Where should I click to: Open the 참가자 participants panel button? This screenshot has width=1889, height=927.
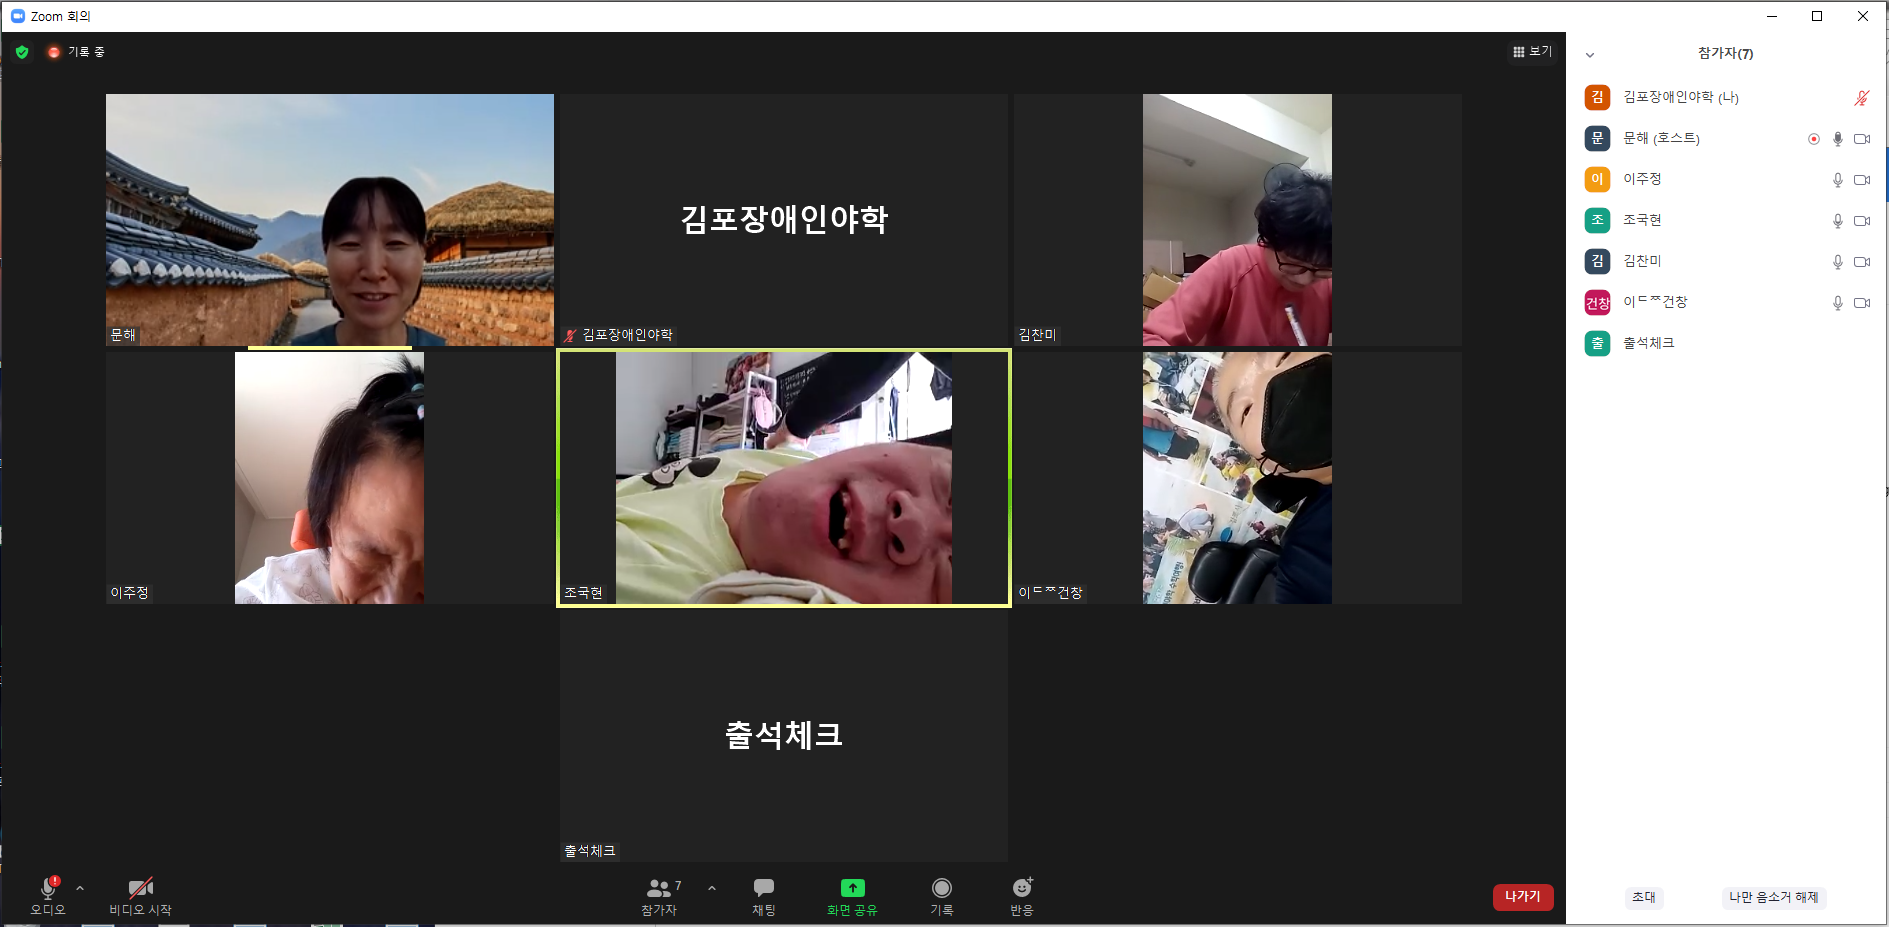(660, 895)
